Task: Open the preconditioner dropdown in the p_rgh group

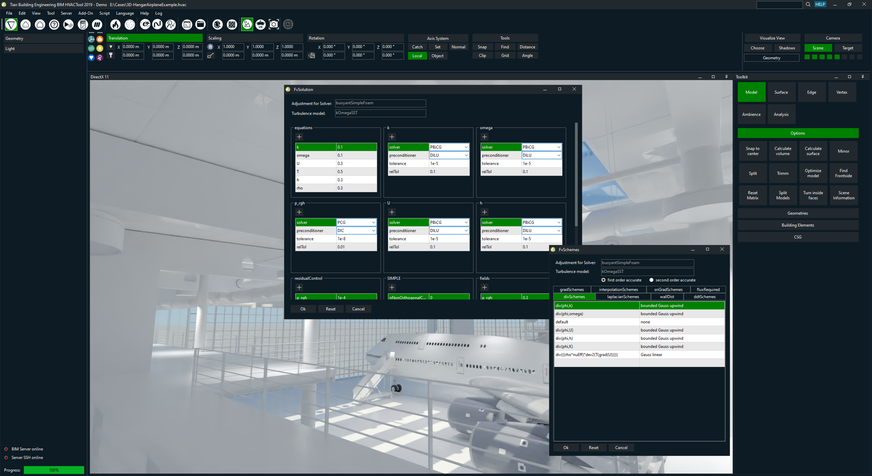Action: (373, 231)
